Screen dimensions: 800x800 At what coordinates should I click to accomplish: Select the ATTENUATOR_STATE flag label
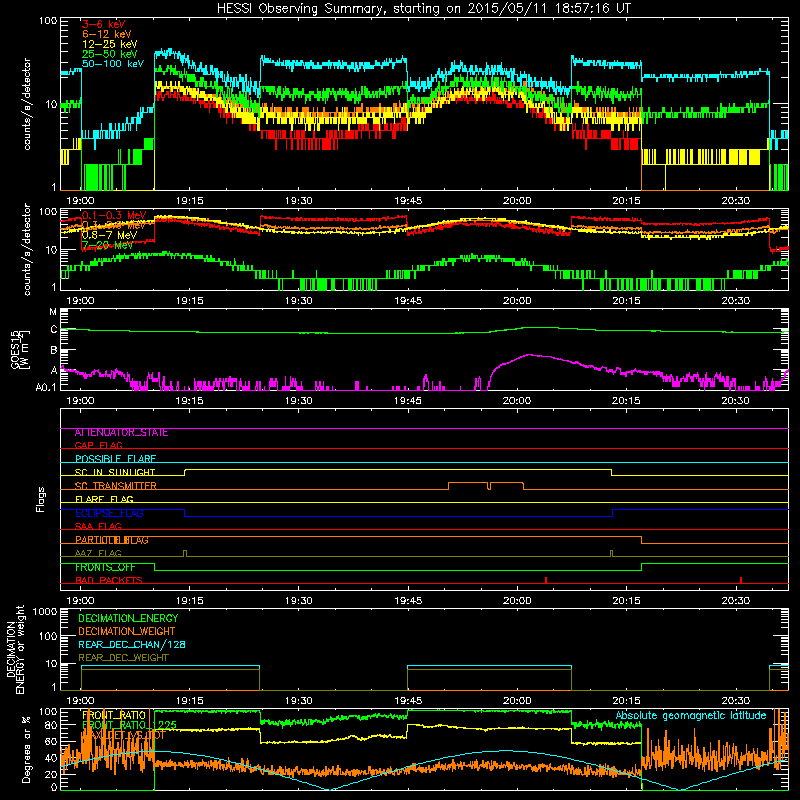point(121,433)
